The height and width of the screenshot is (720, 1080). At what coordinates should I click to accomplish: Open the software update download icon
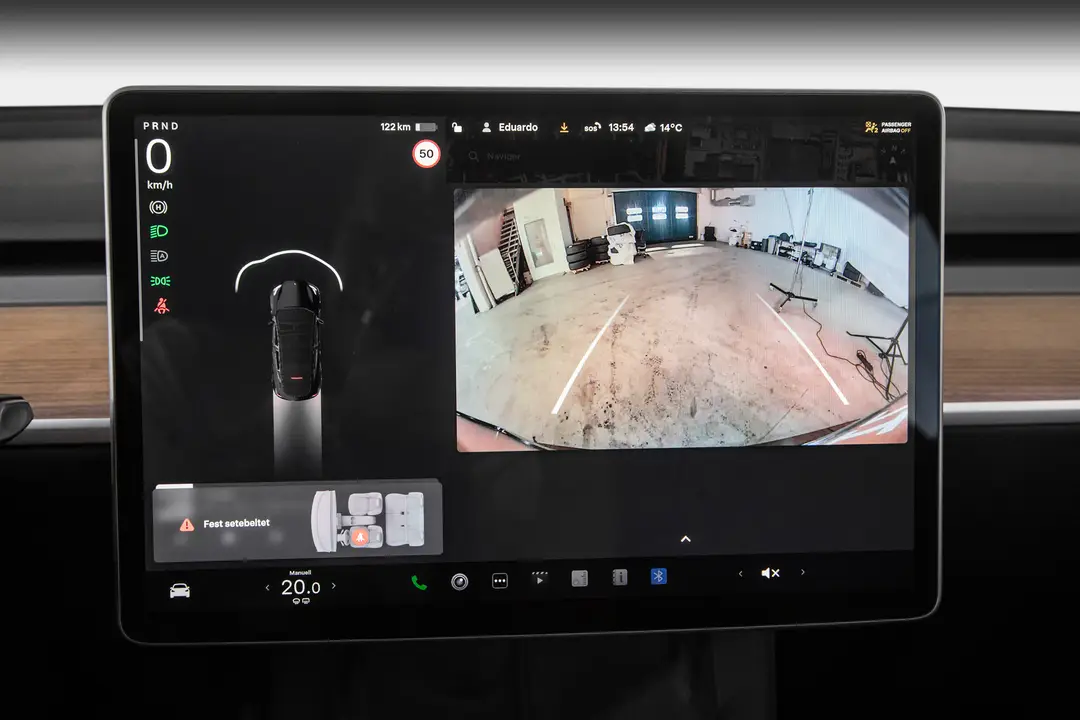pos(564,127)
